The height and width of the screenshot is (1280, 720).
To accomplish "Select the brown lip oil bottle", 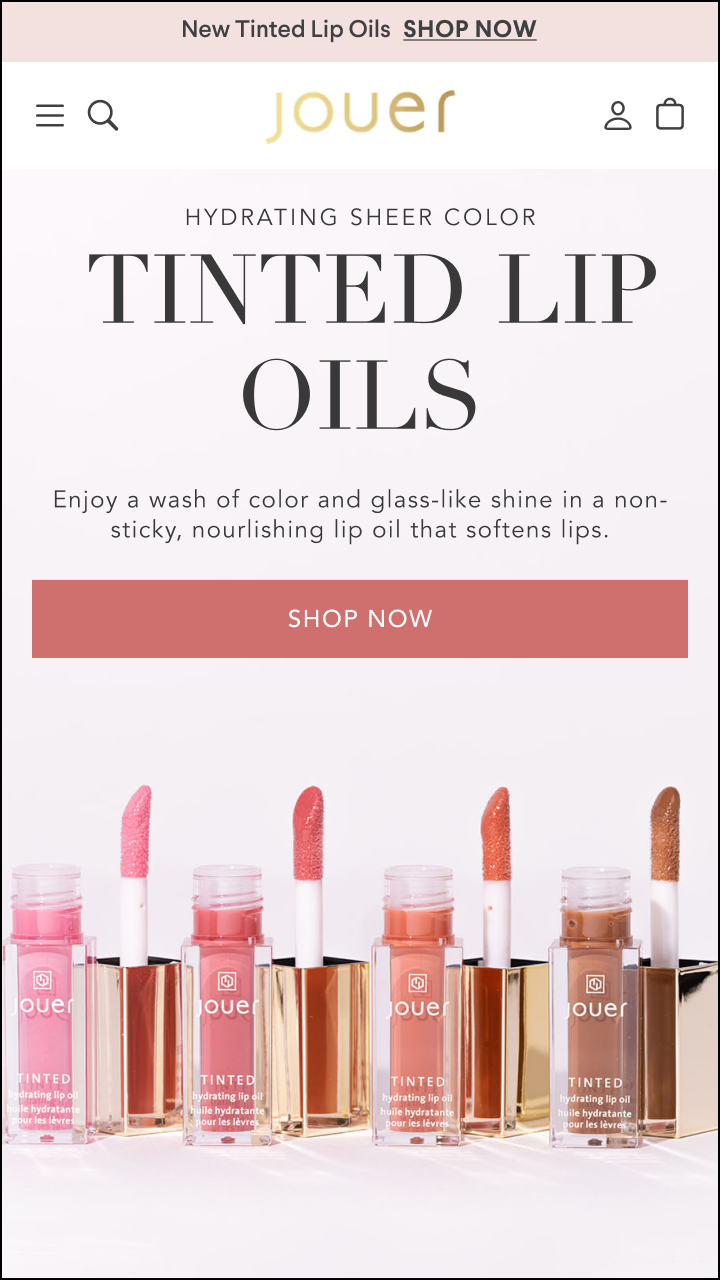I will (x=596, y=1007).
